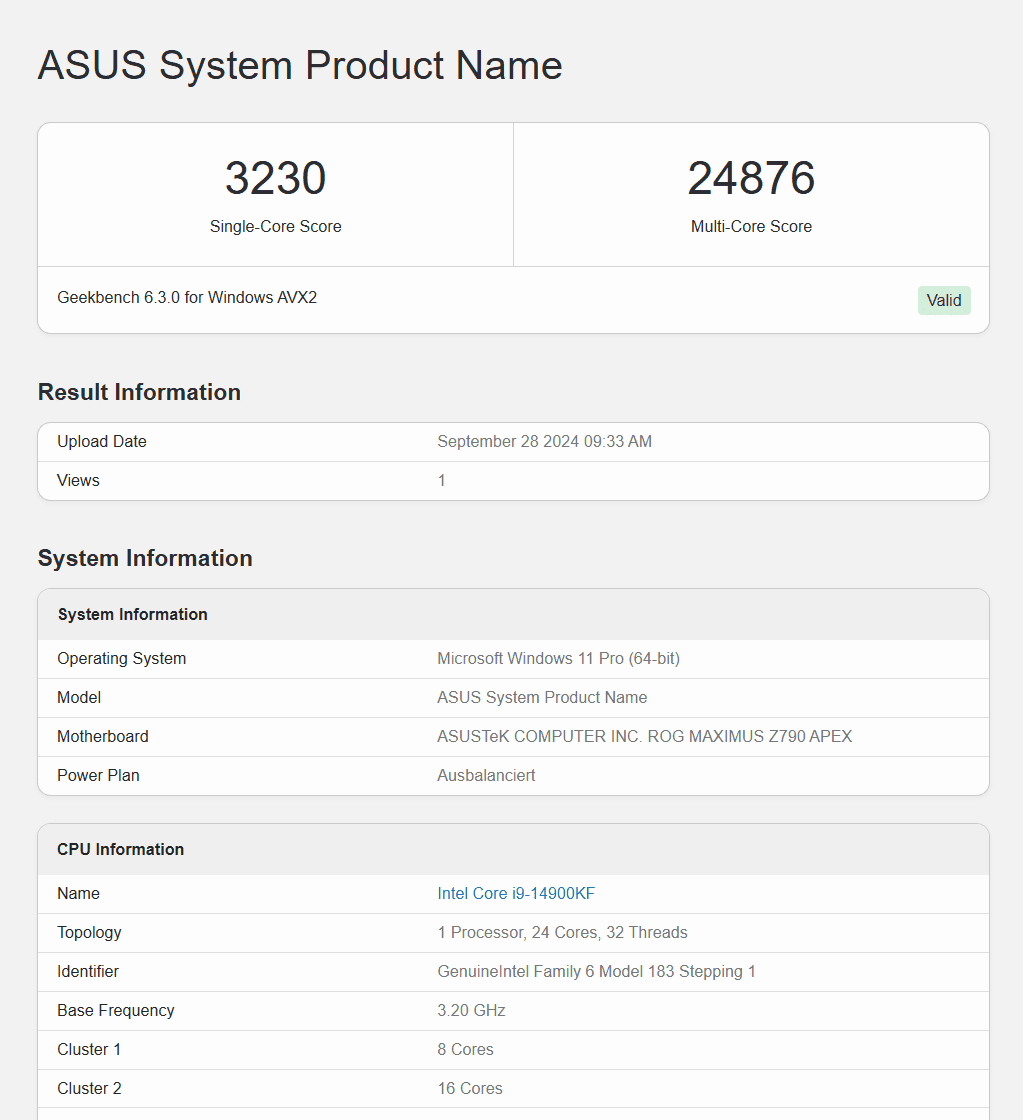Click the Cluster 2 value 16 Cores
The height and width of the screenshot is (1120, 1023).
470,1088
